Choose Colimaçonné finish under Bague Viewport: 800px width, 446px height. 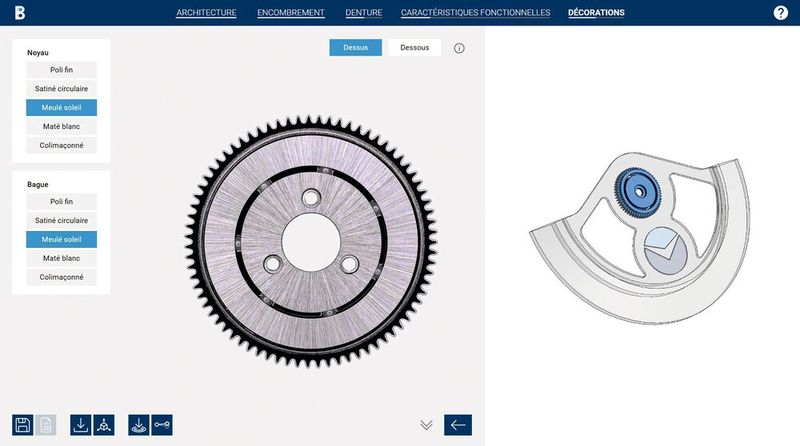pyautogui.click(x=61, y=277)
